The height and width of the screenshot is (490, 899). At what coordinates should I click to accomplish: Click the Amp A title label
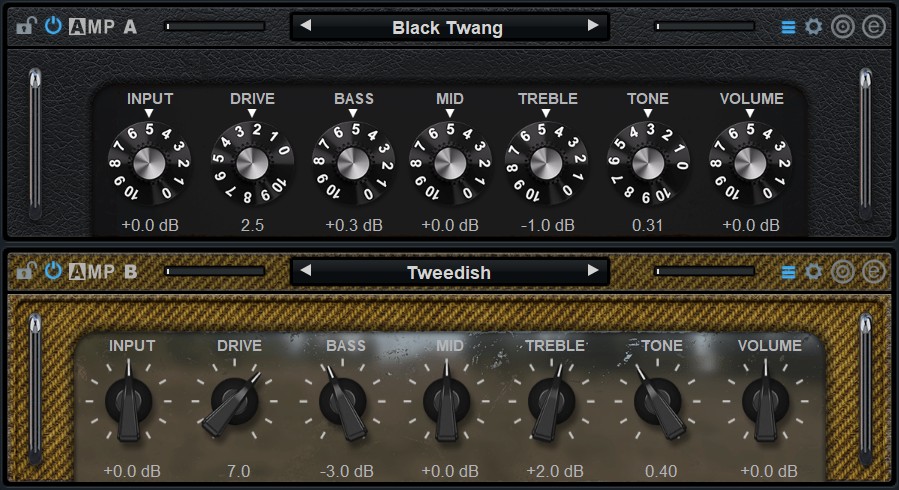[x=103, y=27]
